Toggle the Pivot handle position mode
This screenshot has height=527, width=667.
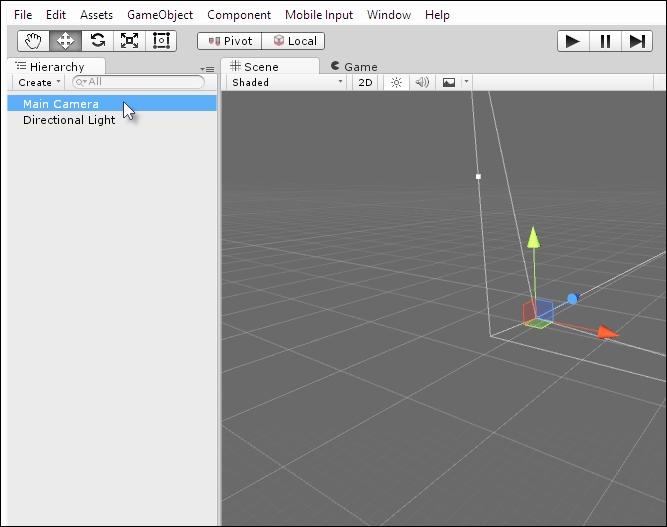(x=229, y=41)
